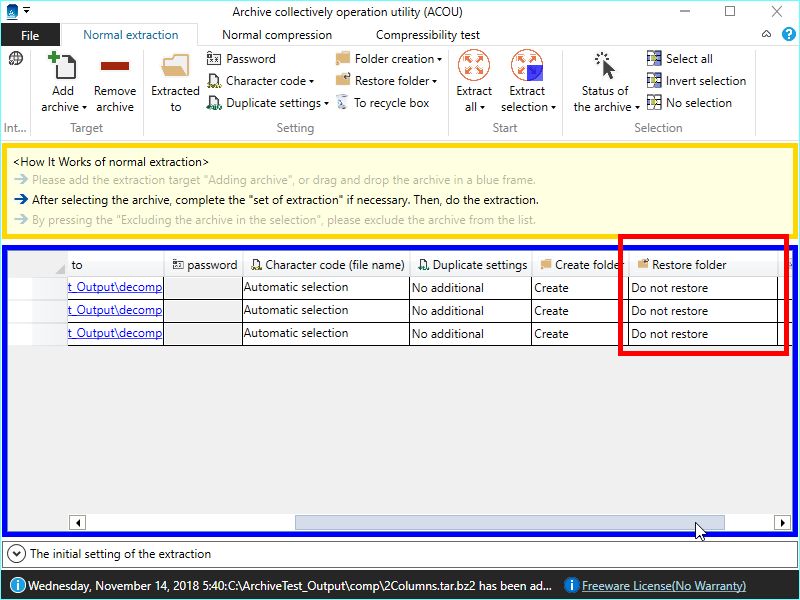
Task: Click the No selection option
Action: coord(689,103)
